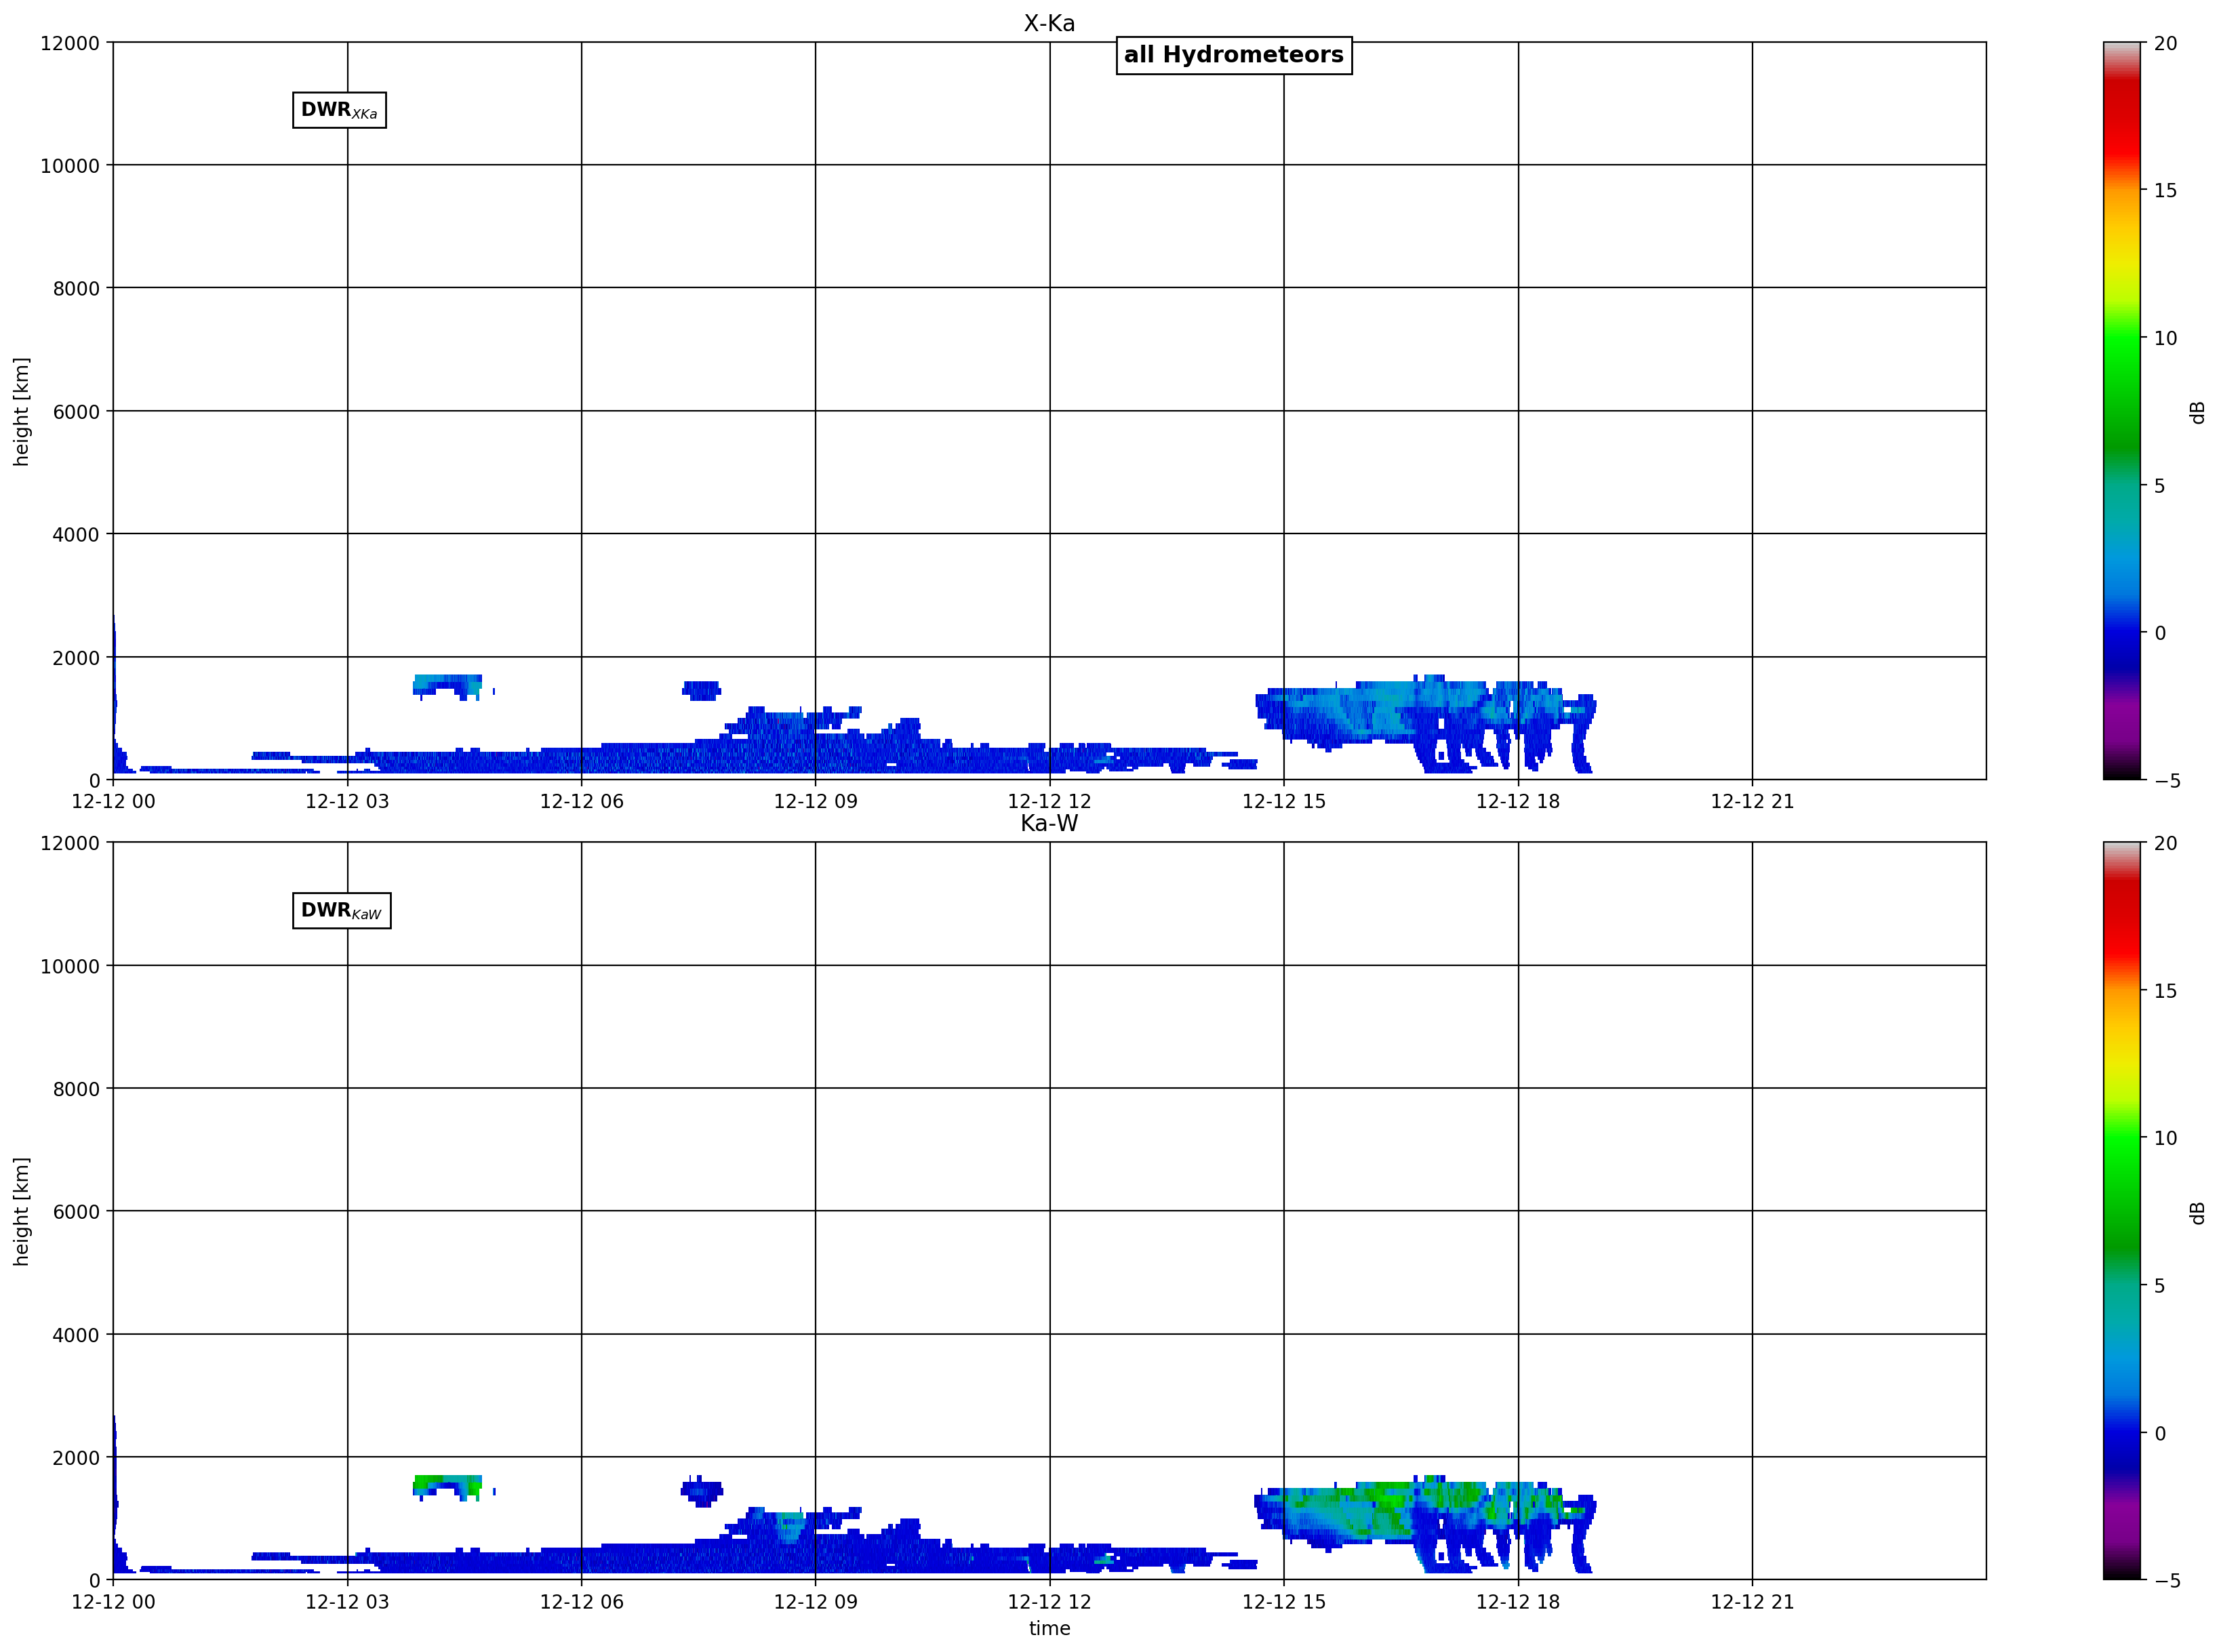The width and height of the screenshot is (2221, 1652).
Task: Click the "15" tick on X-Ka colorbar
Action: tap(2165, 190)
